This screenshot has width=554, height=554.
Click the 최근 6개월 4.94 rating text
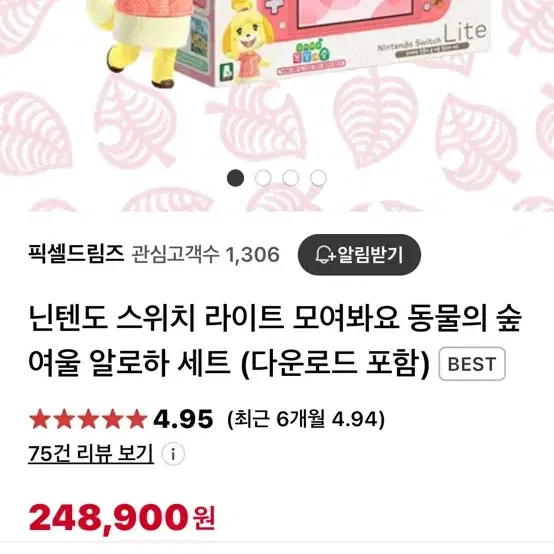tap(306, 419)
